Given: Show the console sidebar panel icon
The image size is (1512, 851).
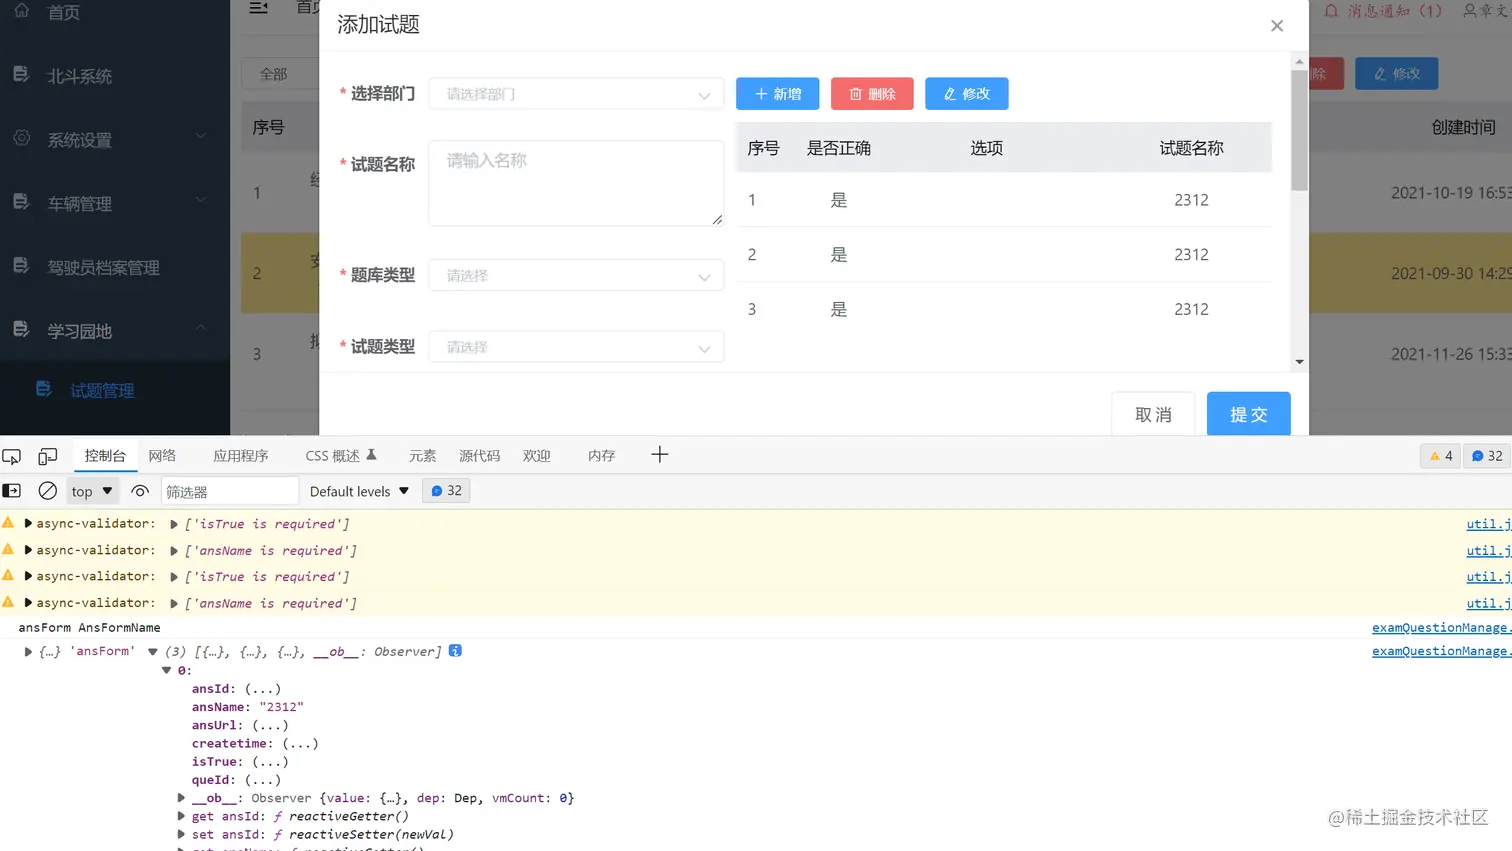Looking at the screenshot, I should click(12, 491).
